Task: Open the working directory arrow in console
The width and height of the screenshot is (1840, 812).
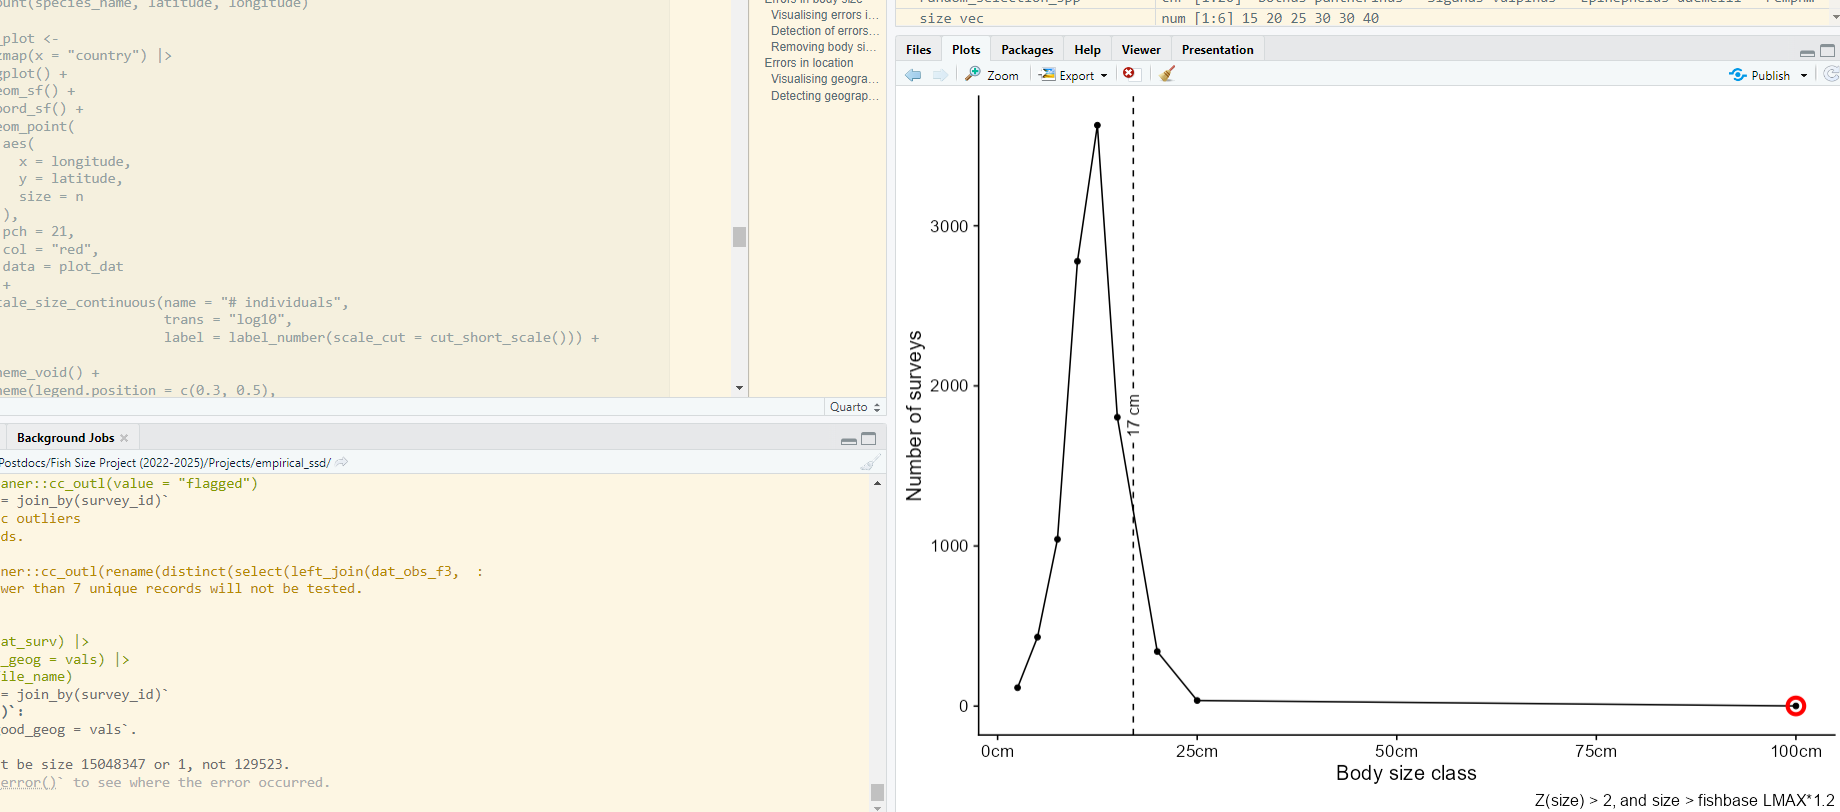Action: pos(342,462)
